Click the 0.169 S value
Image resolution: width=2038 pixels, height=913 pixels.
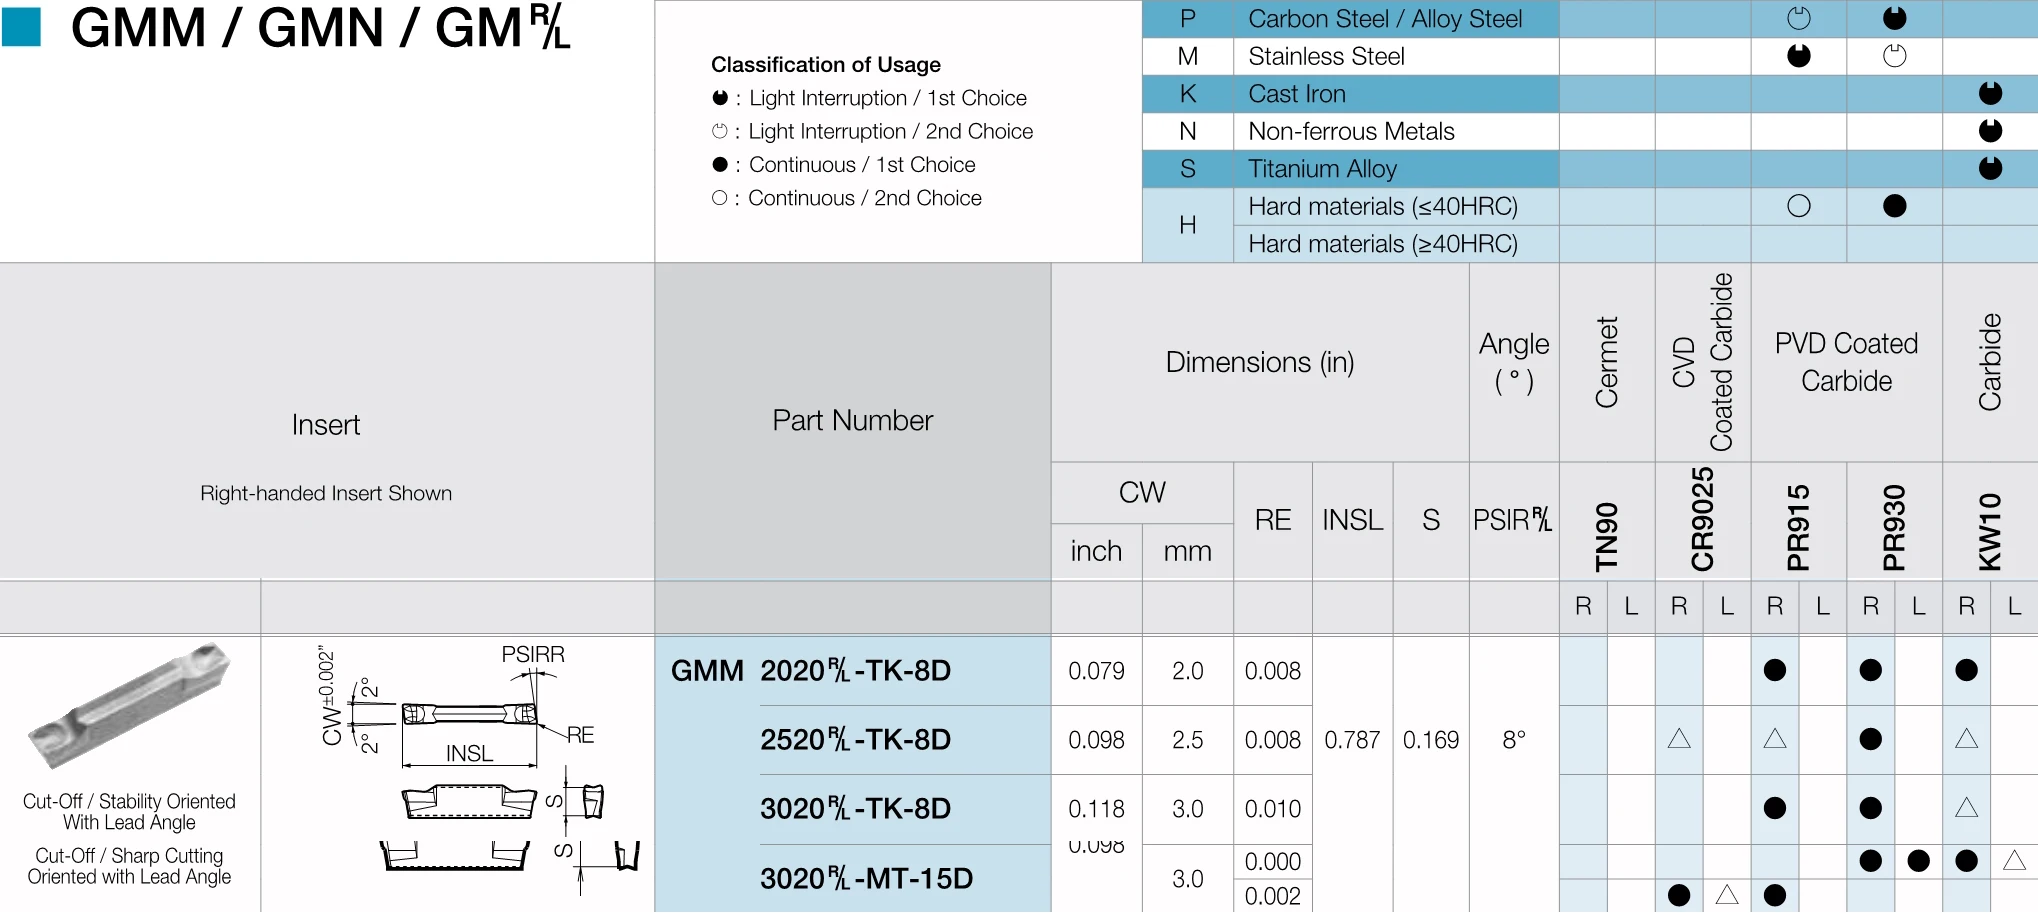[x=1431, y=740]
